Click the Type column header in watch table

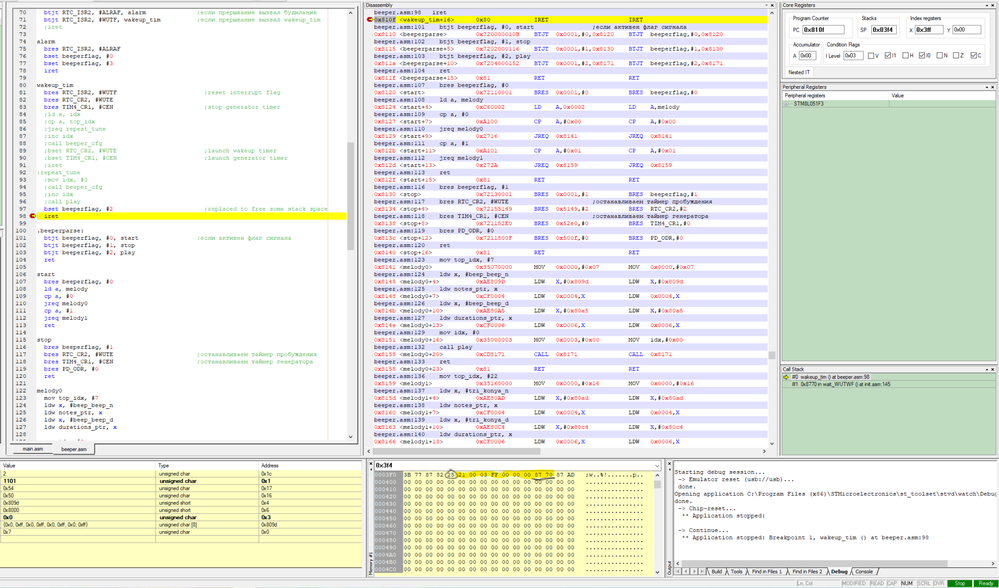208,466
